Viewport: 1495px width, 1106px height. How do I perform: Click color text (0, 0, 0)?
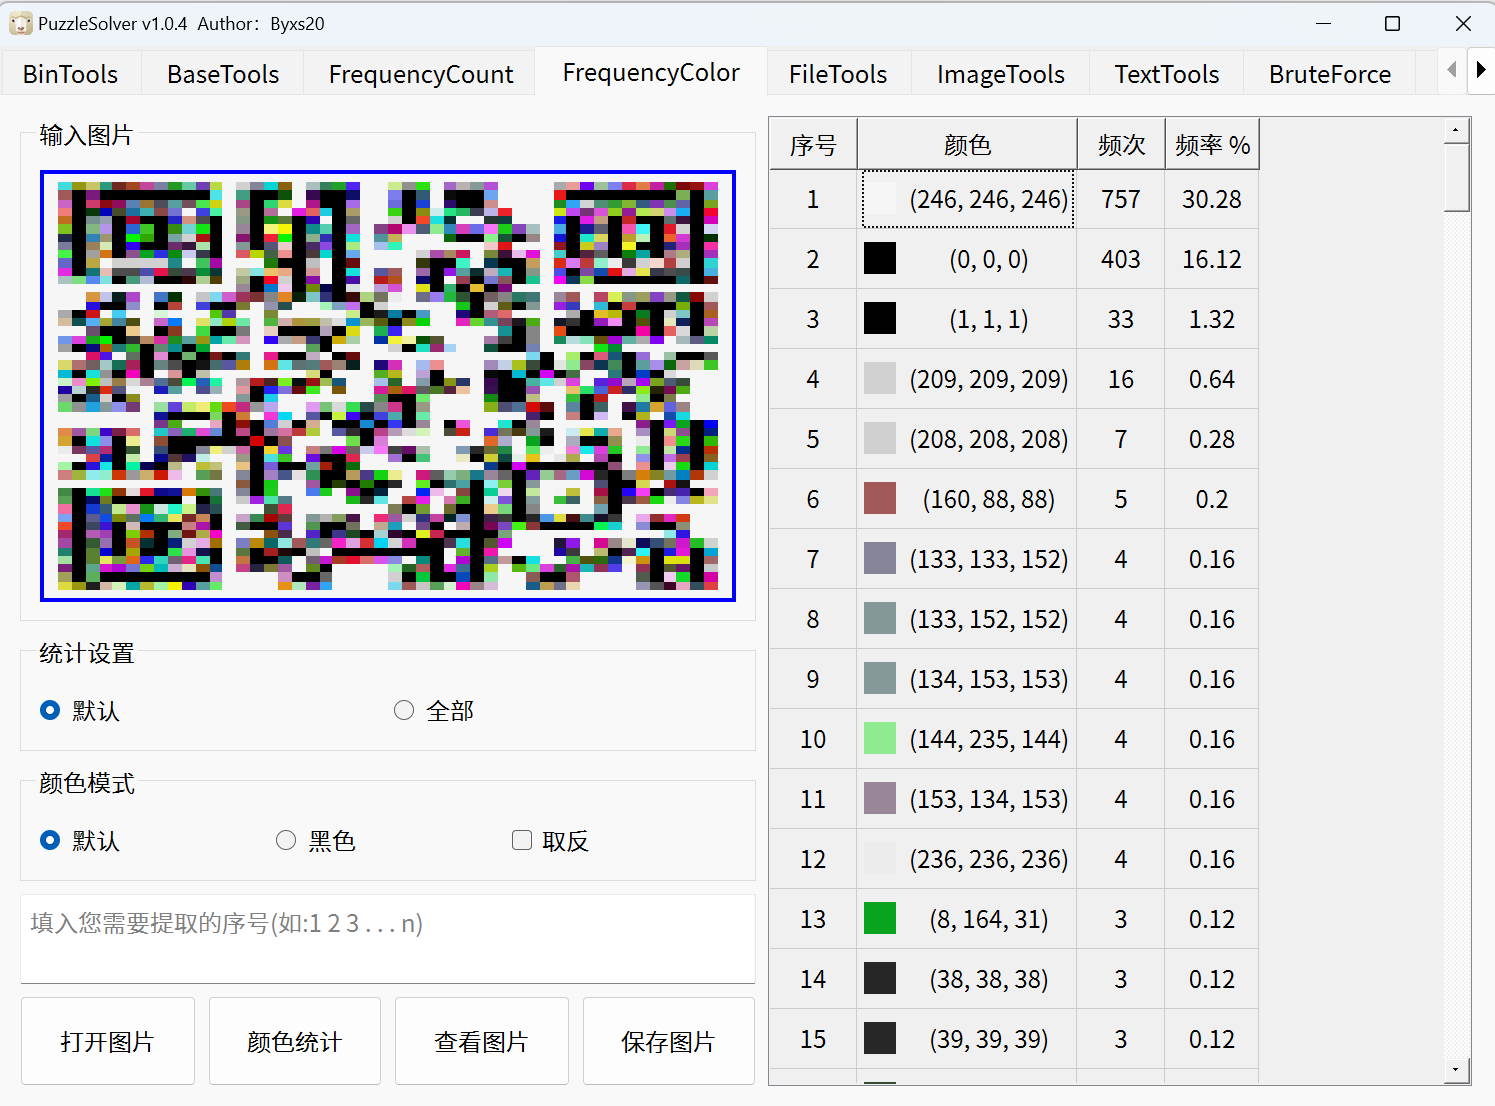989,259
